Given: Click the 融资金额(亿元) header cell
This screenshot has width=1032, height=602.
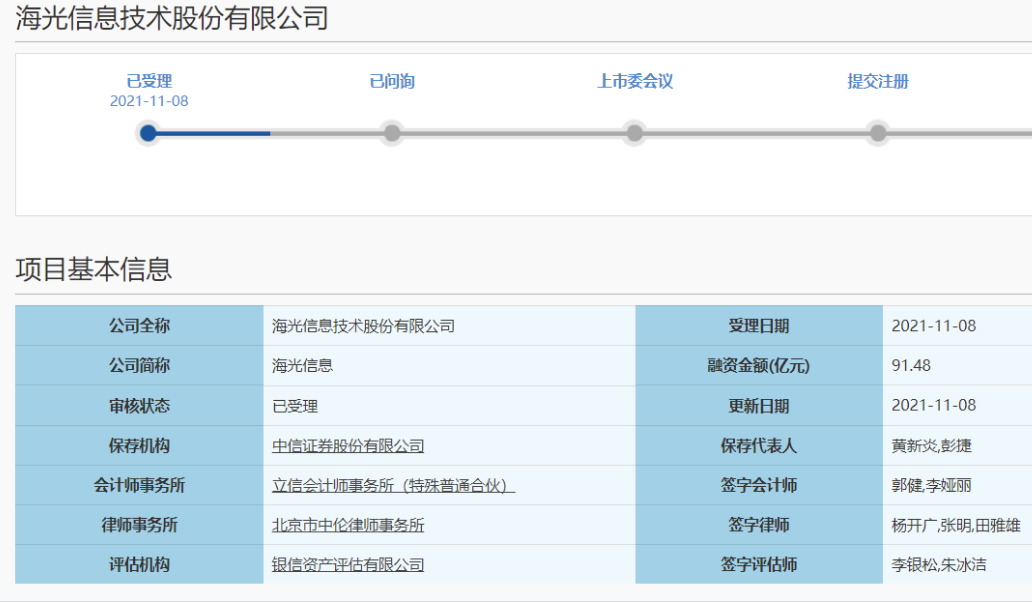Looking at the screenshot, I should point(759,366).
